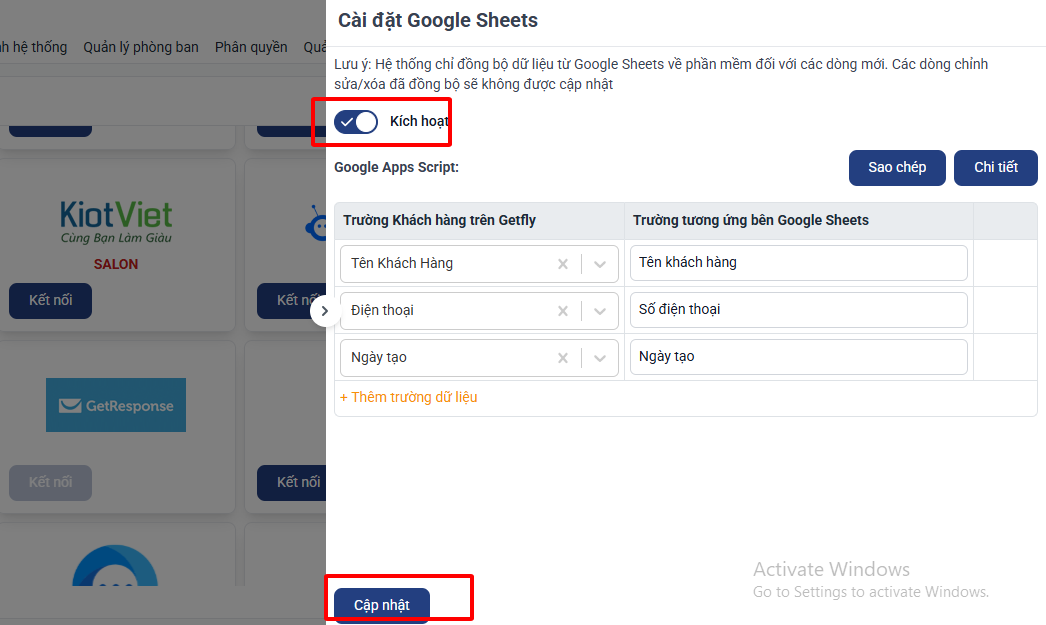Add field via Thêm trường dữ liệu
This screenshot has height=625, width=1046.
pos(409,397)
